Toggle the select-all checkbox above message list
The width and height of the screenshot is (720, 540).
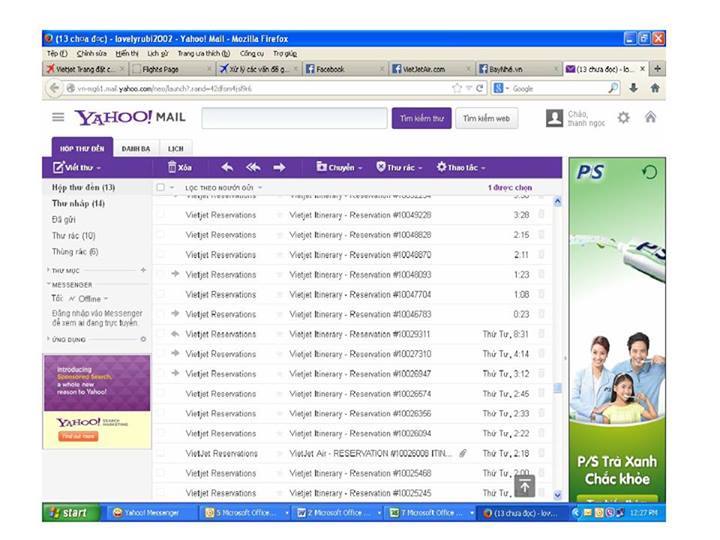(160, 187)
